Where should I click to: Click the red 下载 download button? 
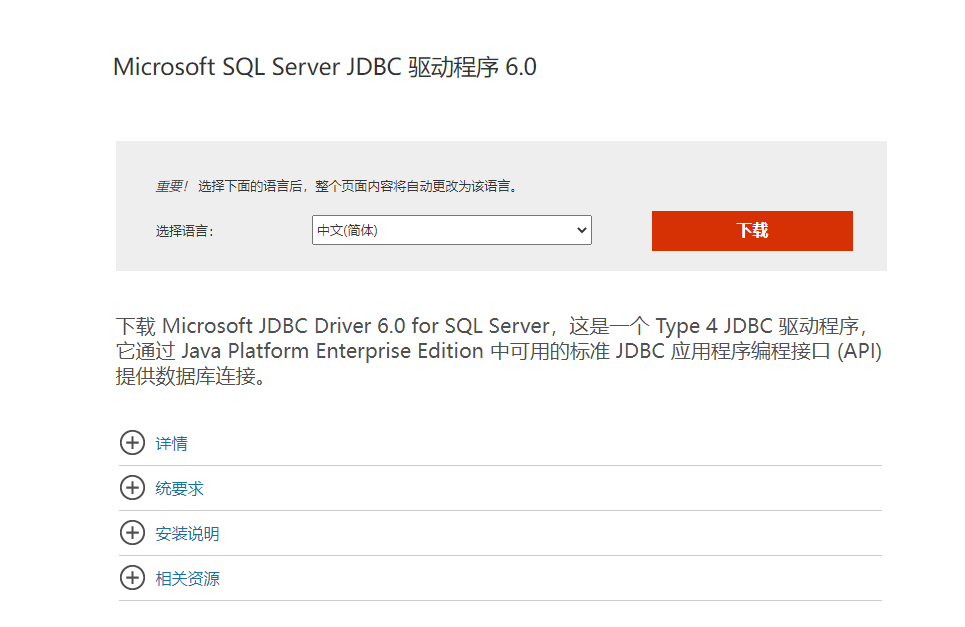click(752, 231)
